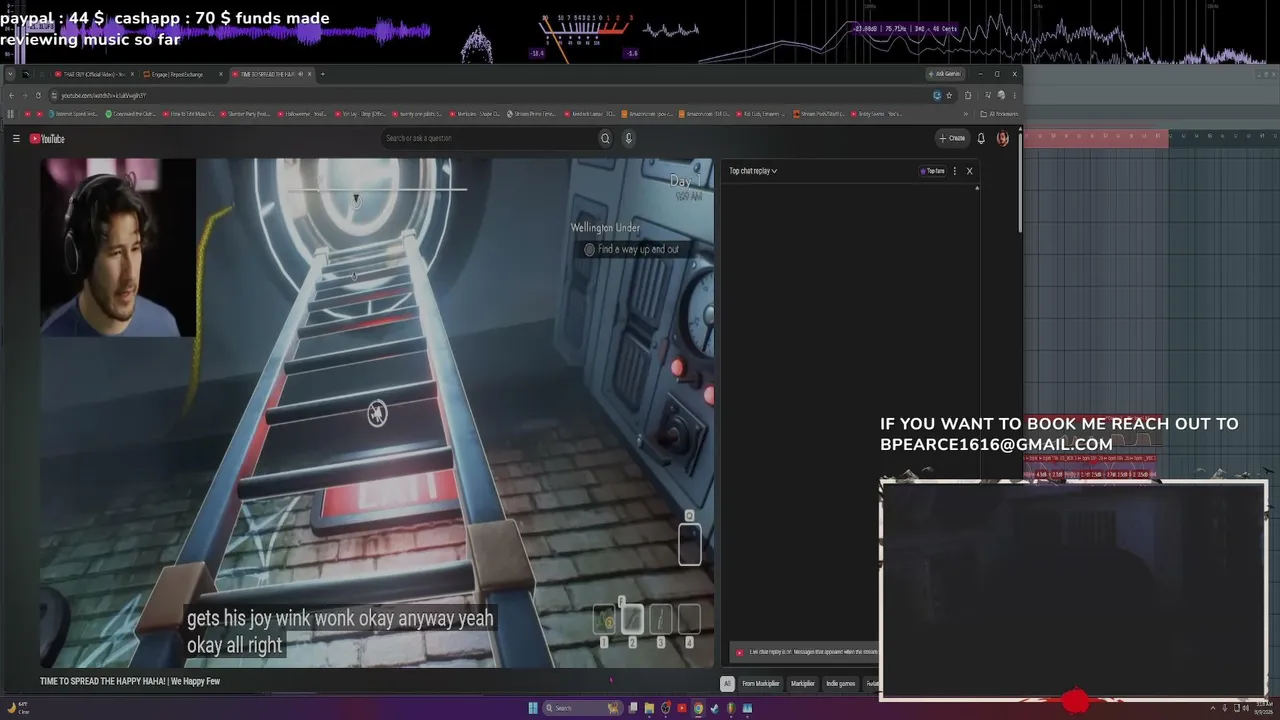Open Google Chrome from the taskbar
Viewport: 1280px width, 720px height.
tap(698, 708)
